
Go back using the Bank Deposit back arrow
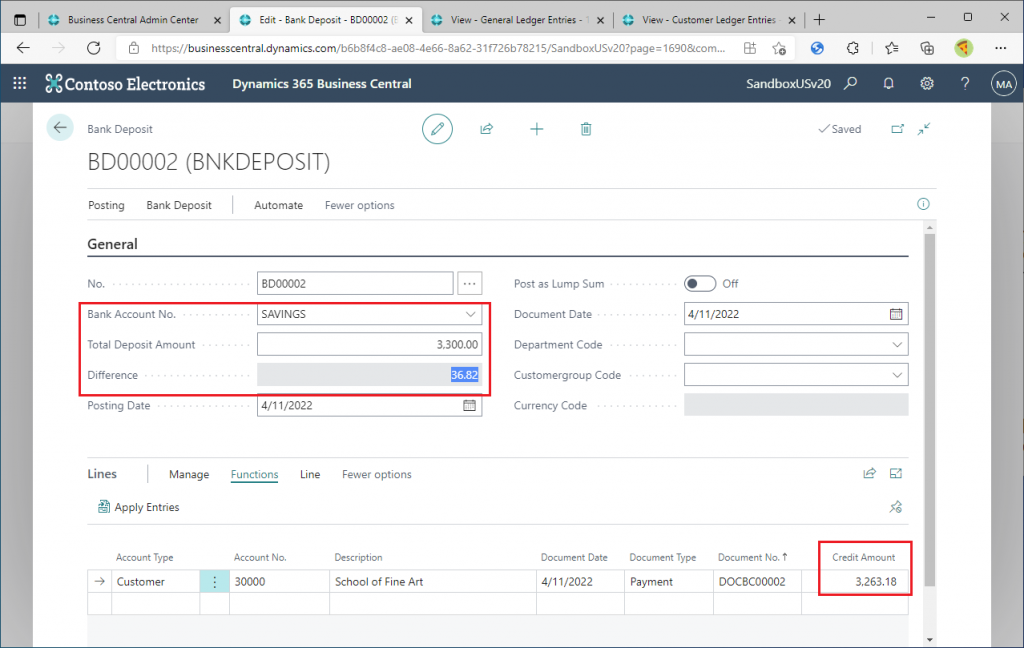[x=60, y=128]
